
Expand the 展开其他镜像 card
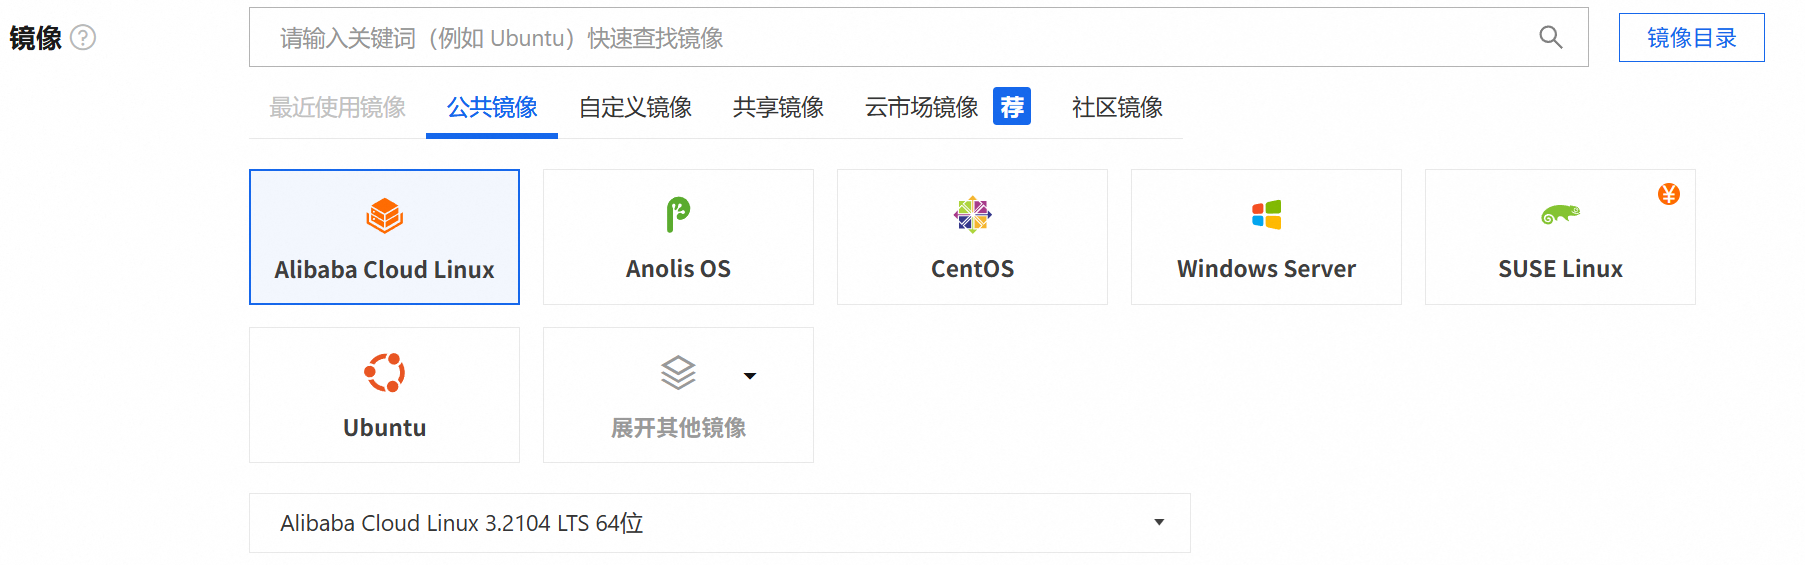(x=678, y=395)
